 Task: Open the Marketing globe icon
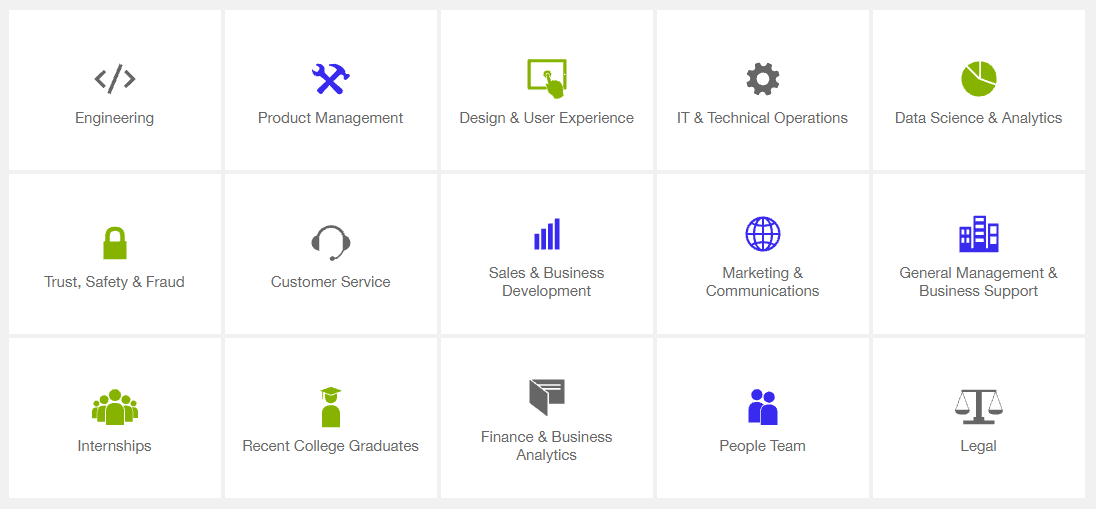click(763, 234)
